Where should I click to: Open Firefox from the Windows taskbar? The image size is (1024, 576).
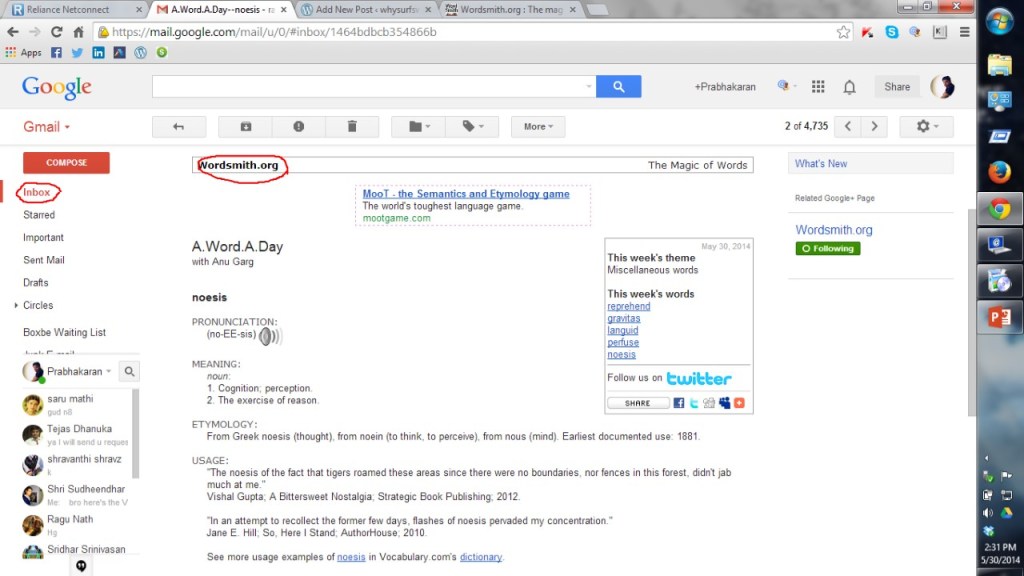point(999,173)
